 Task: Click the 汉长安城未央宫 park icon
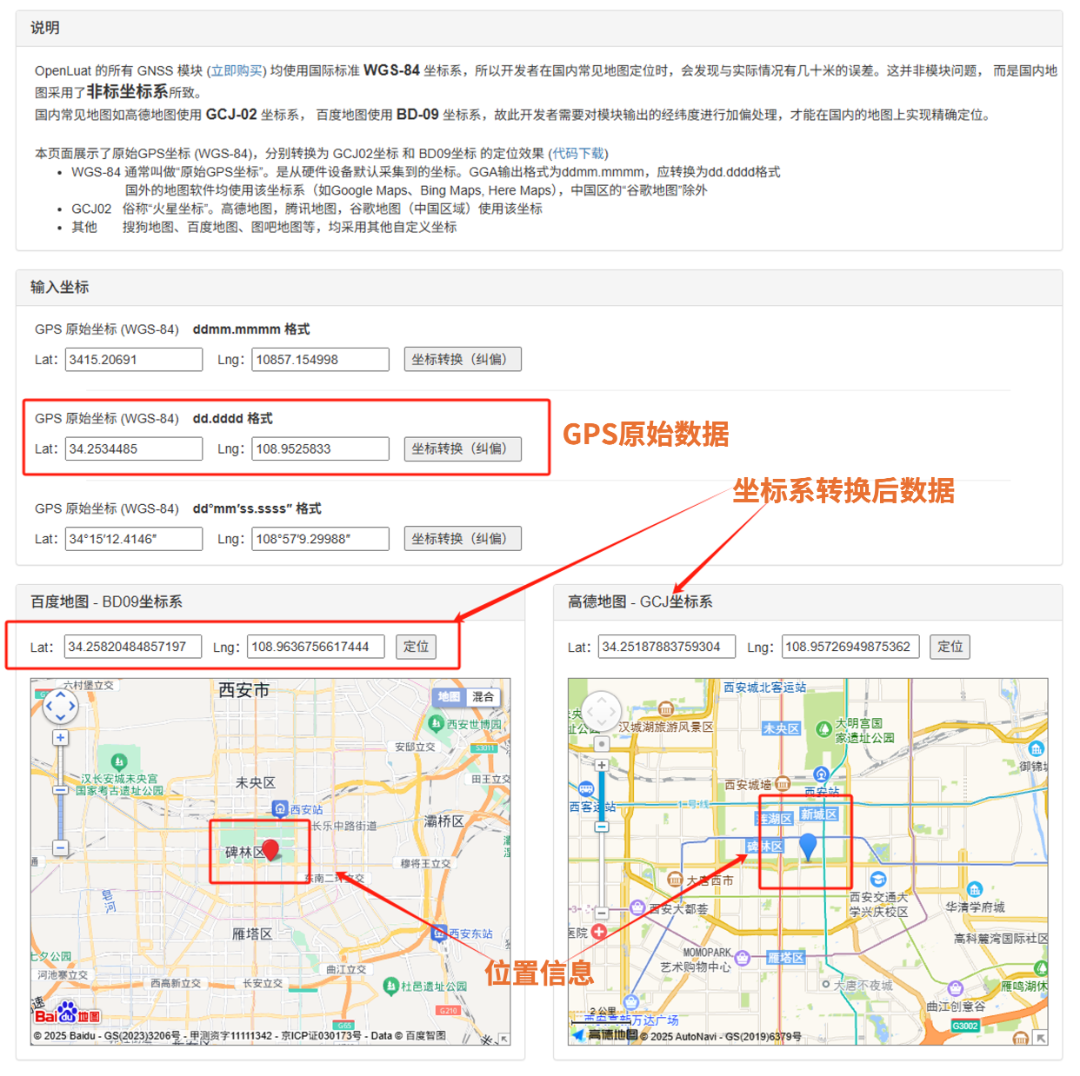click(x=119, y=761)
